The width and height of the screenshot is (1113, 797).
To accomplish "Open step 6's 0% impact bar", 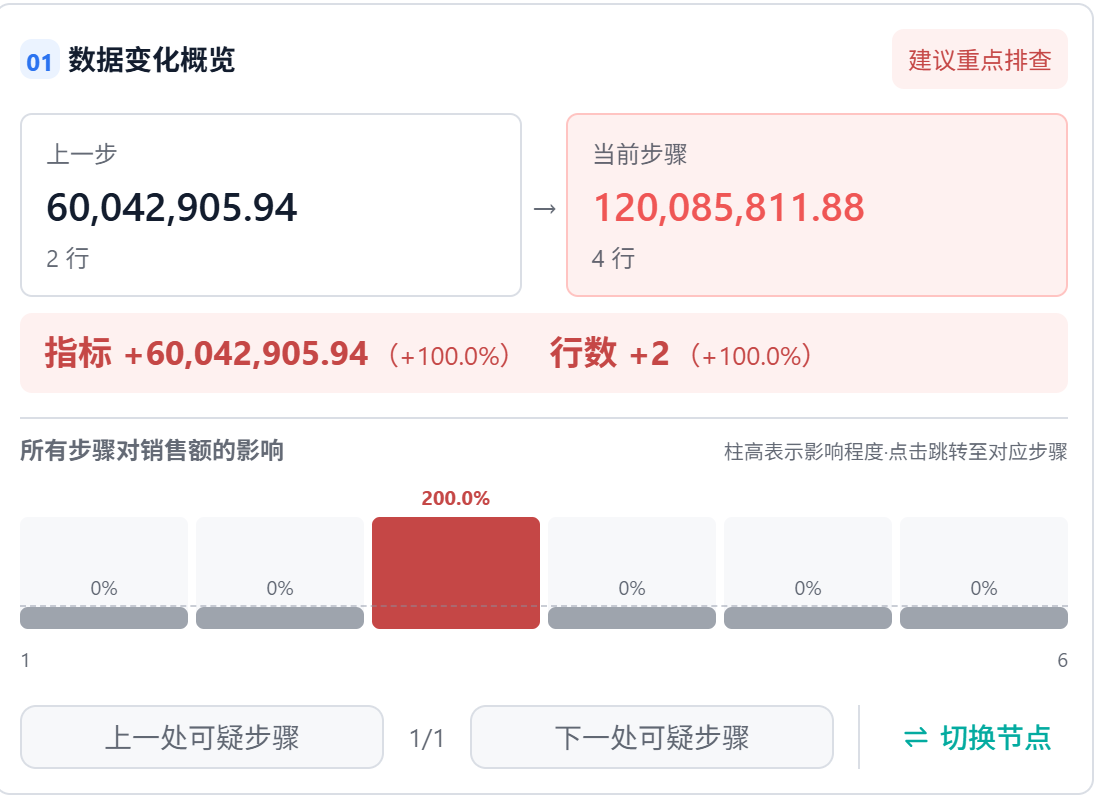I will click(984, 573).
